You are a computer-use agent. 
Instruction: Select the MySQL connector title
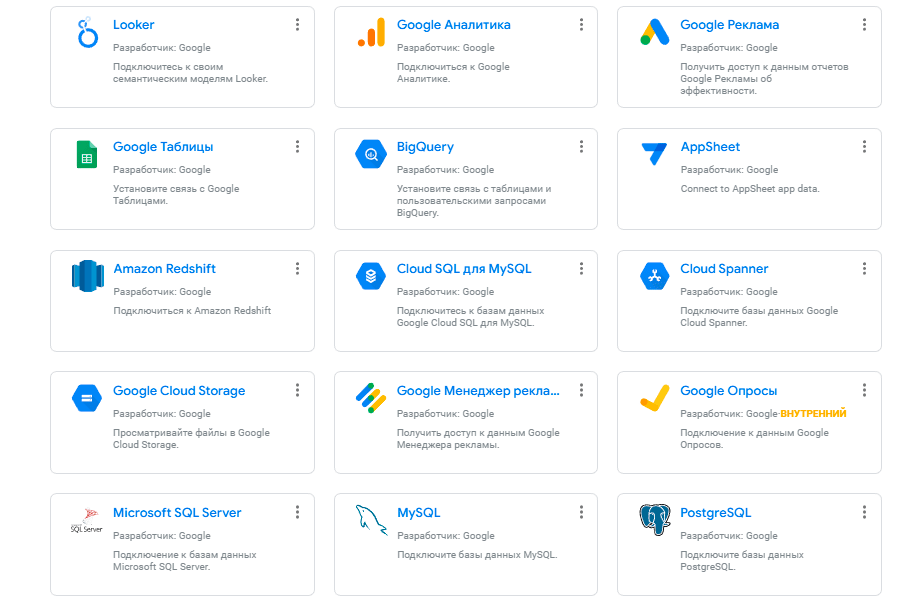point(418,512)
